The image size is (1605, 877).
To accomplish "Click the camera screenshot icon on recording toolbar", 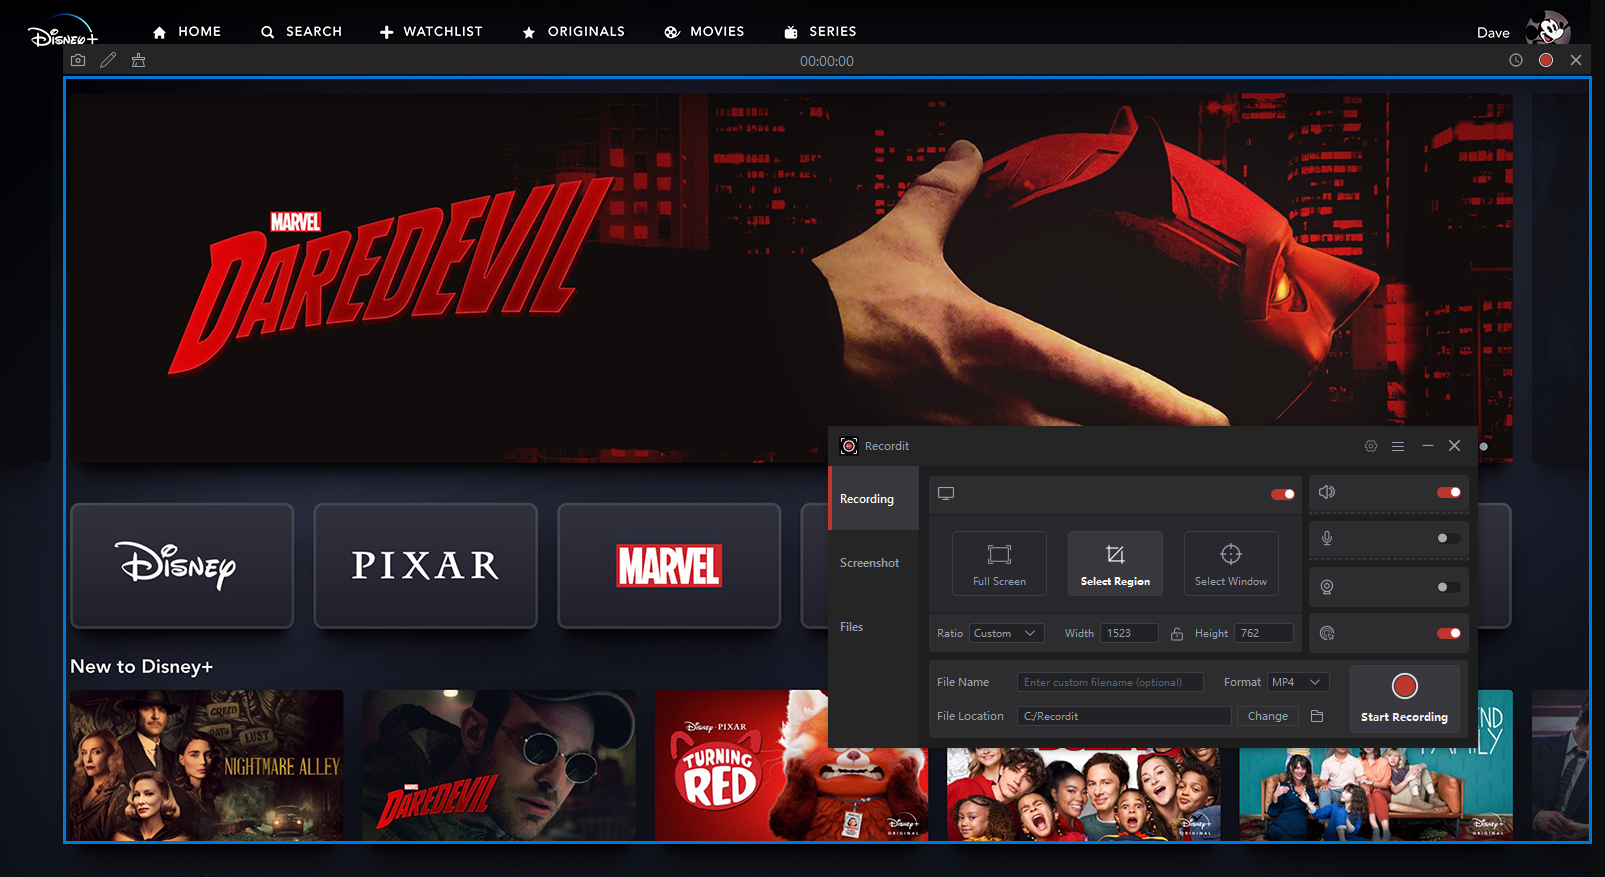I will 78,60.
